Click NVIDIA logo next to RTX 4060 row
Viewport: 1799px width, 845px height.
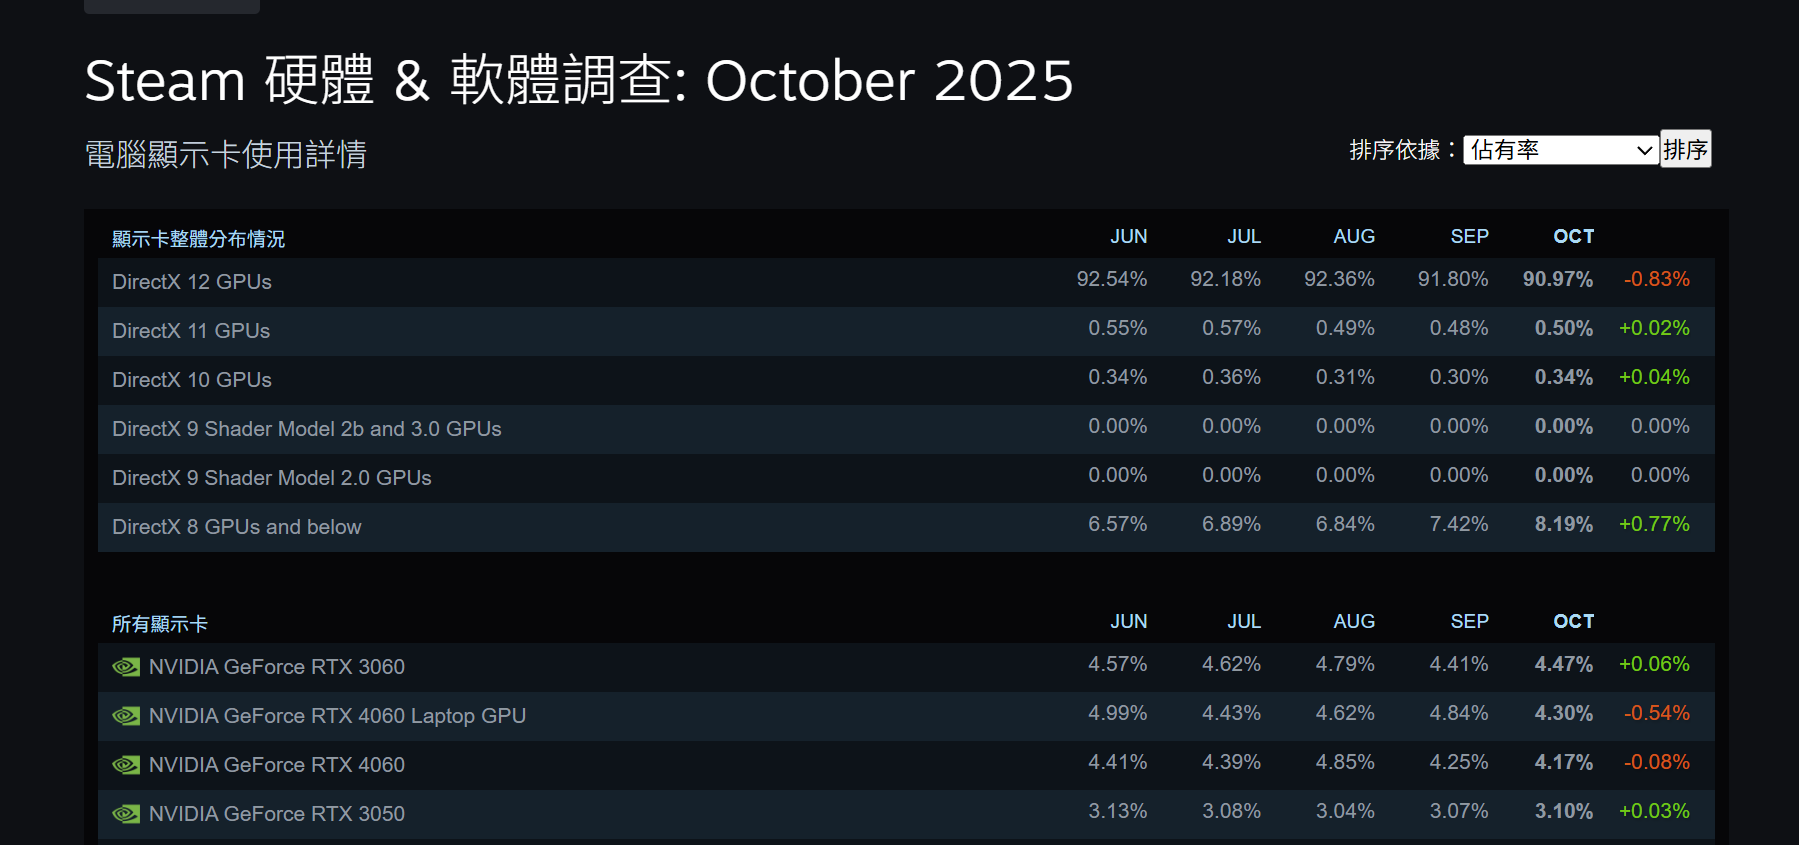point(126,765)
